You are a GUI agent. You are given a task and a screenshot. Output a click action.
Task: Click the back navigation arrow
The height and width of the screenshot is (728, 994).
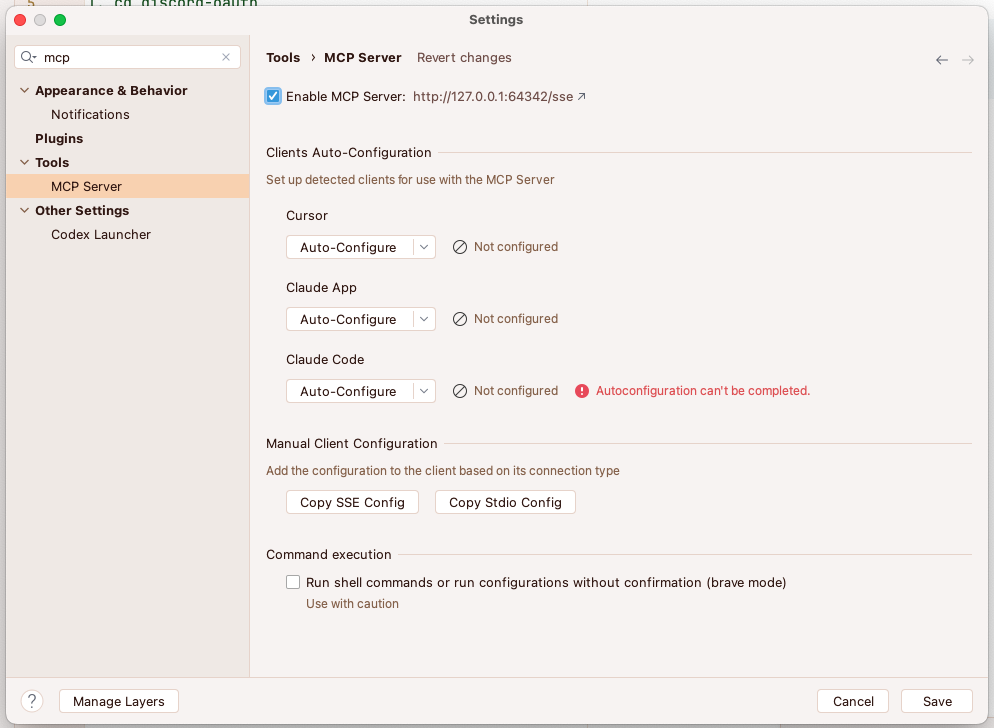942,60
